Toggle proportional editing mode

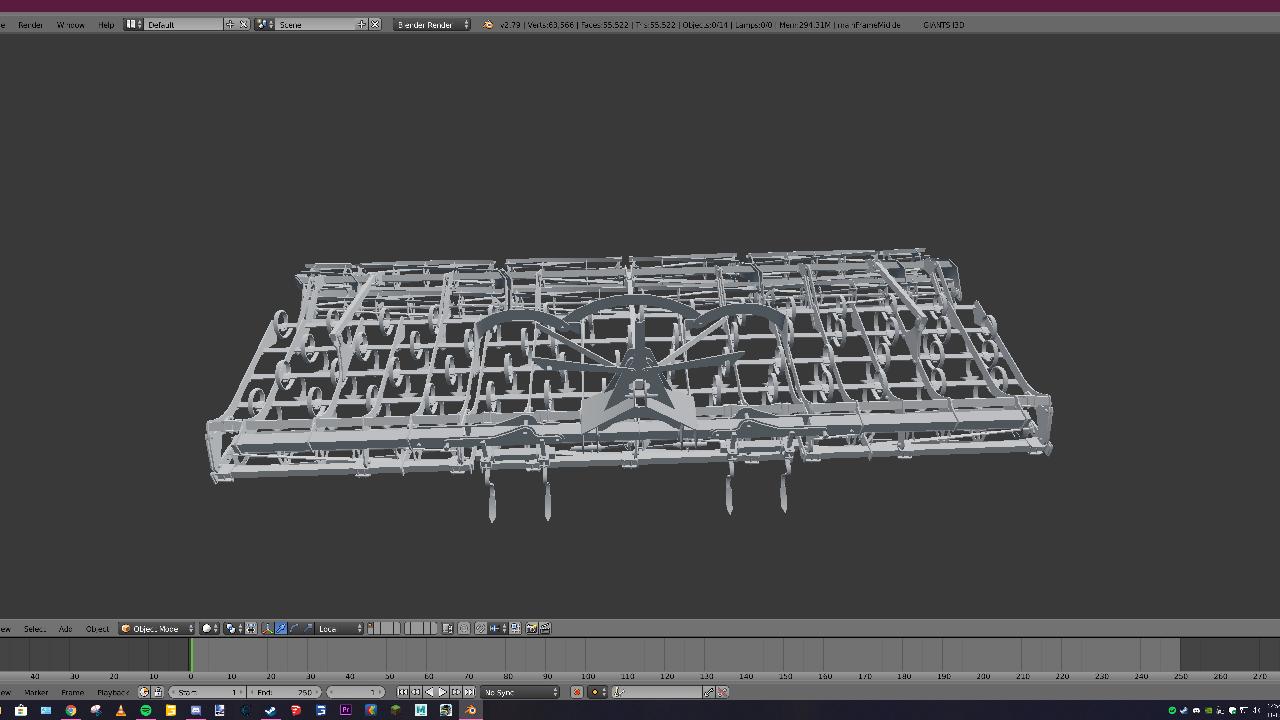(464, 628)
